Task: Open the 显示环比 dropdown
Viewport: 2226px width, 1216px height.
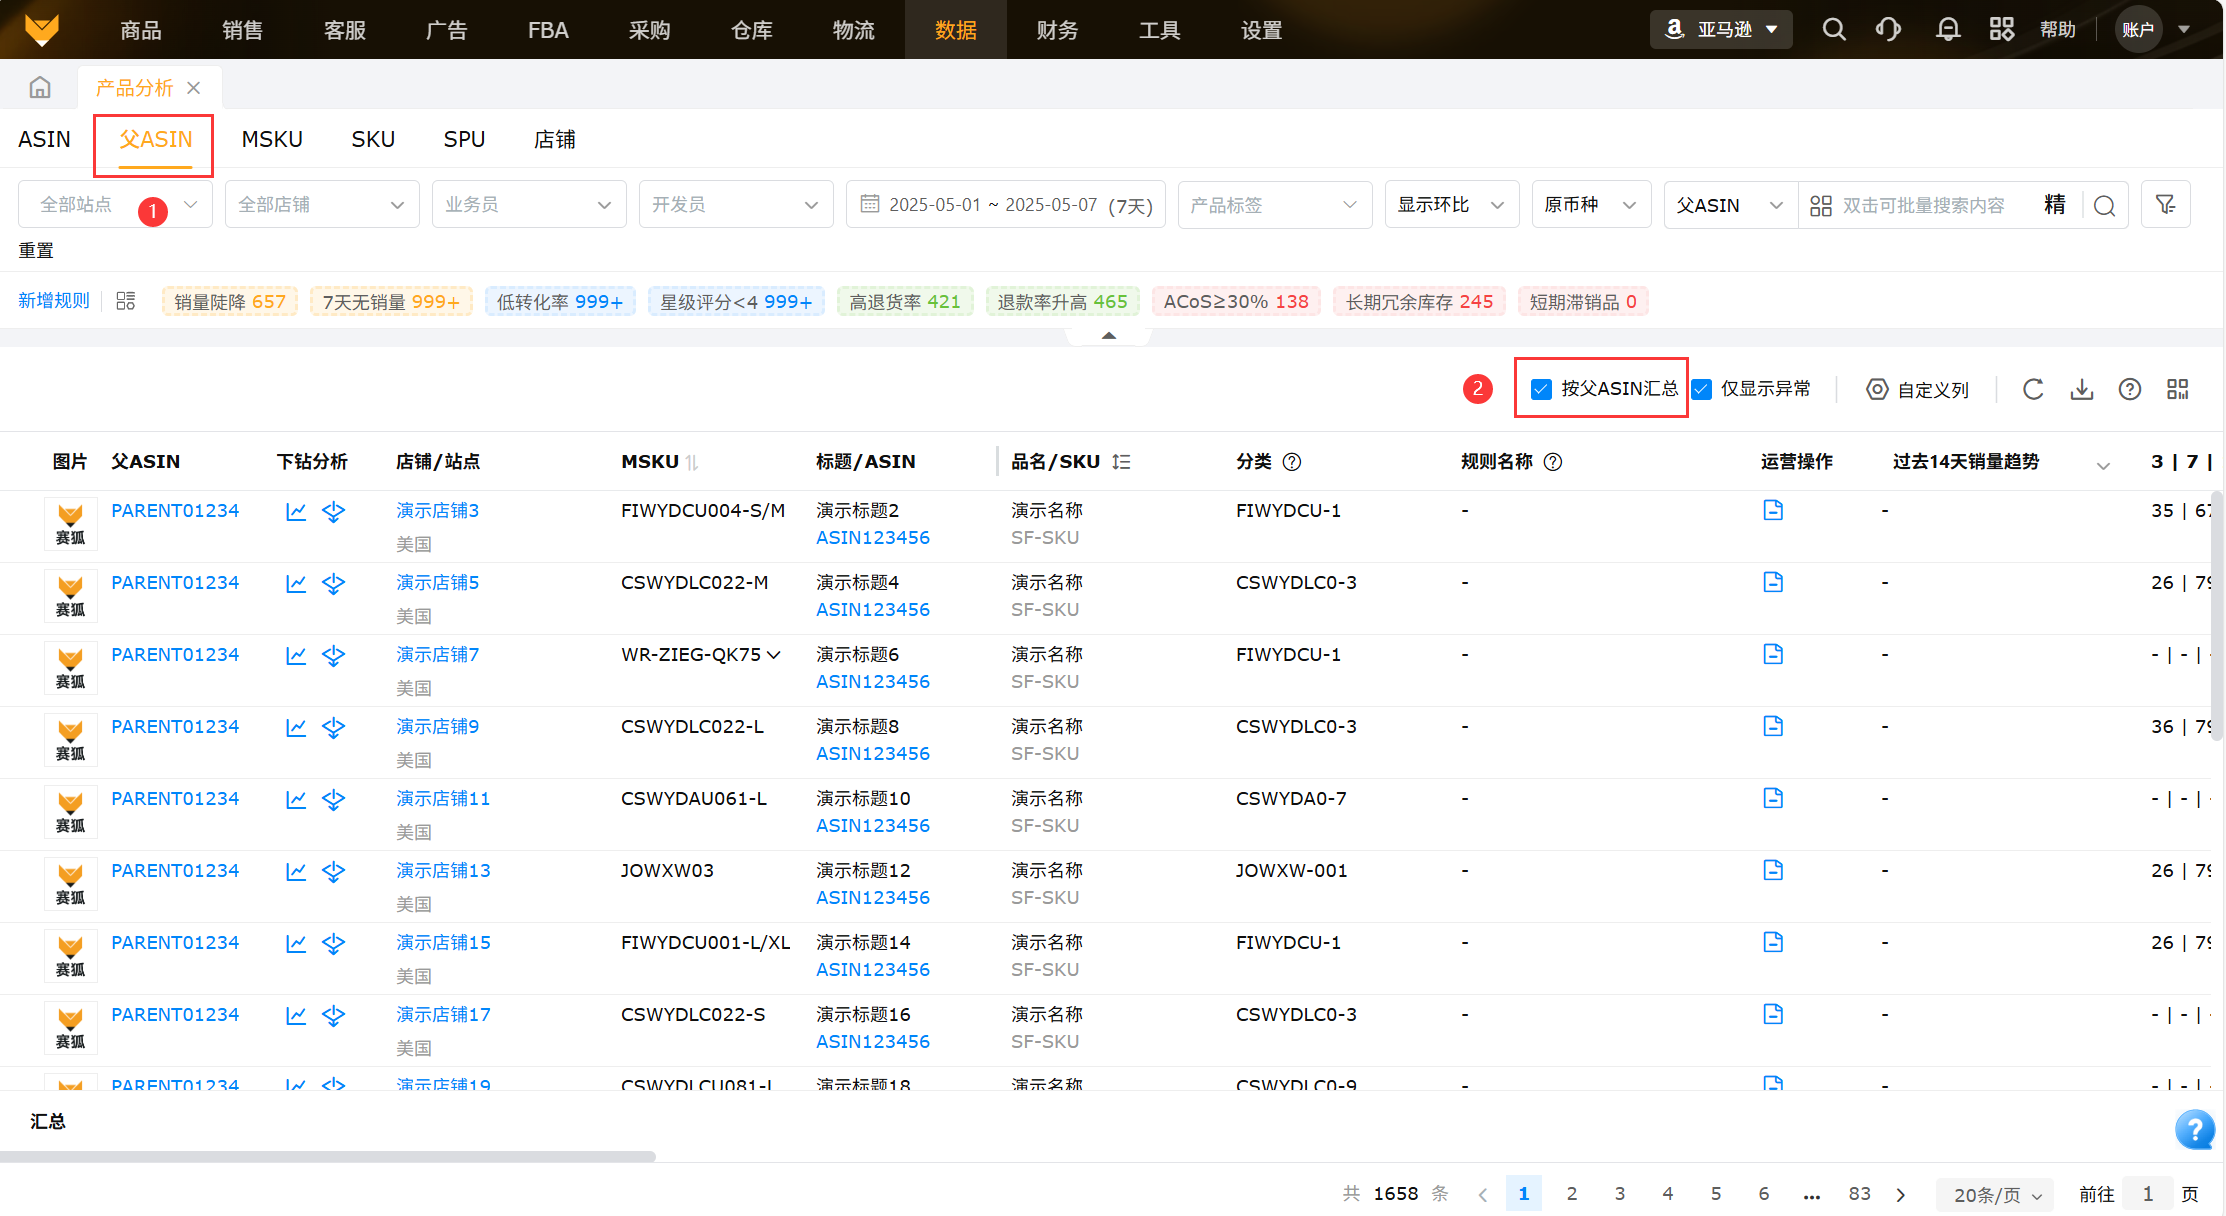Action: click(x=1451, y=204)
